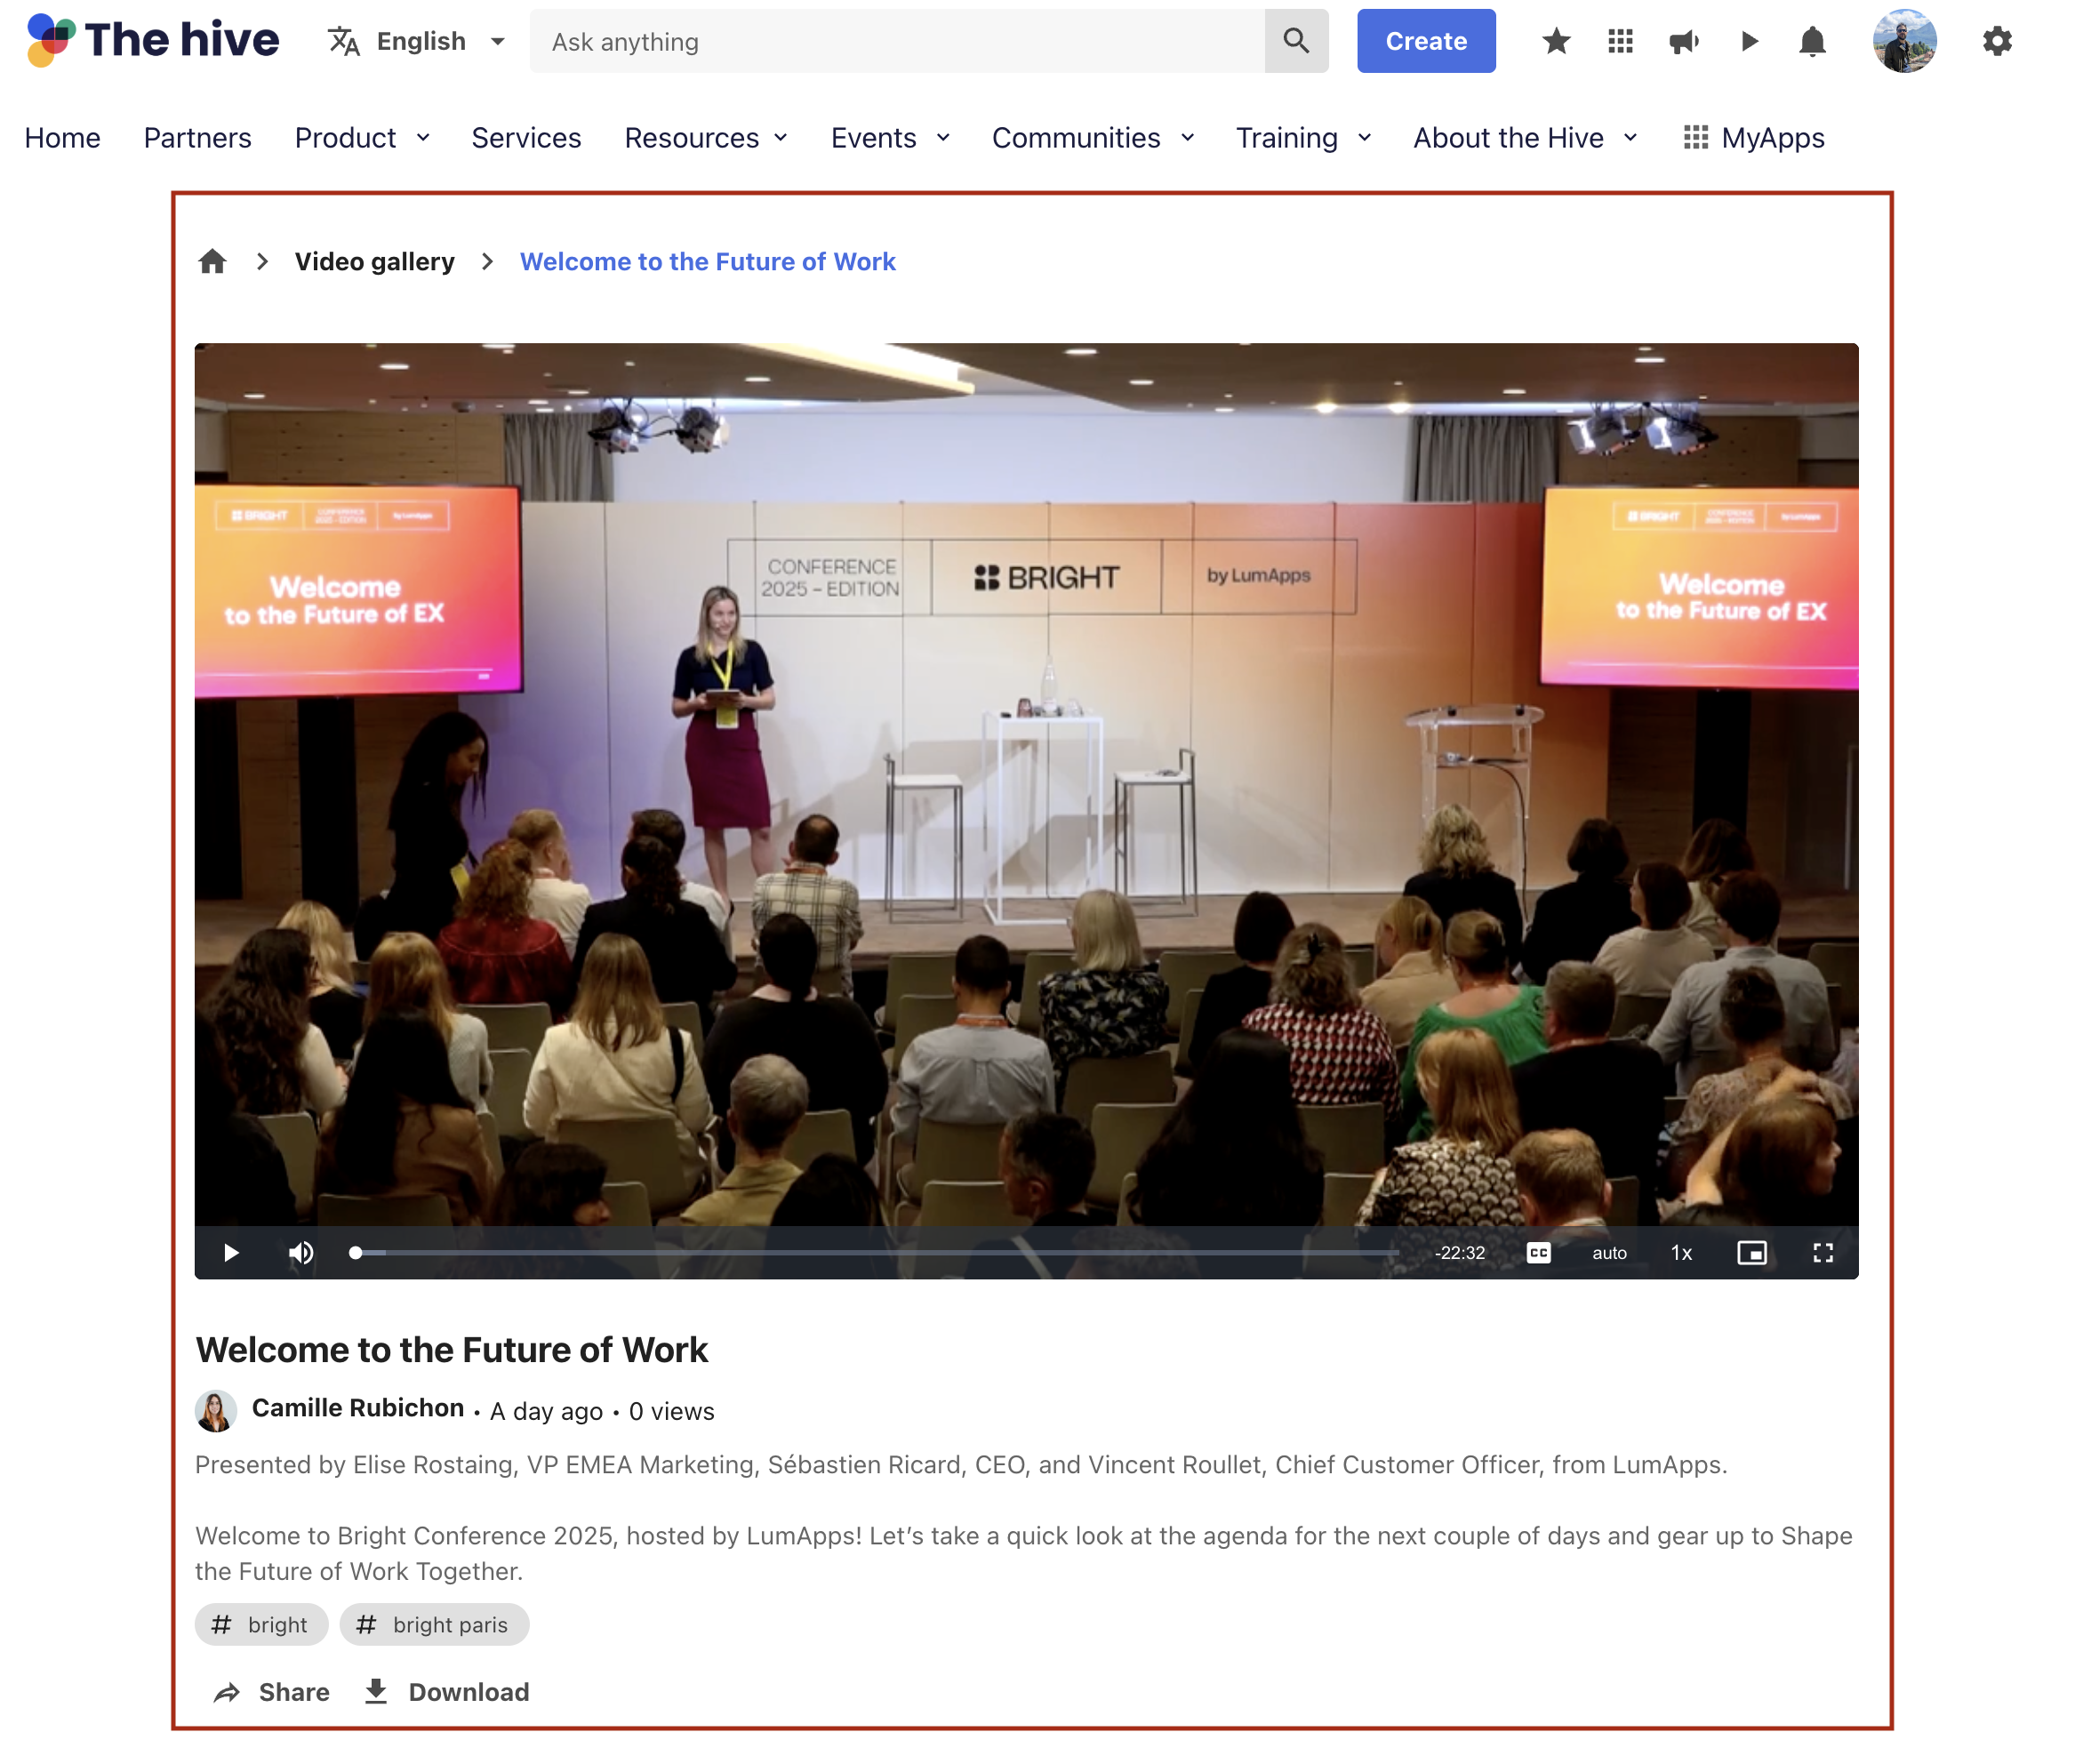Share the video
Viewport: 2075px width, 1764px height.
271,1691
